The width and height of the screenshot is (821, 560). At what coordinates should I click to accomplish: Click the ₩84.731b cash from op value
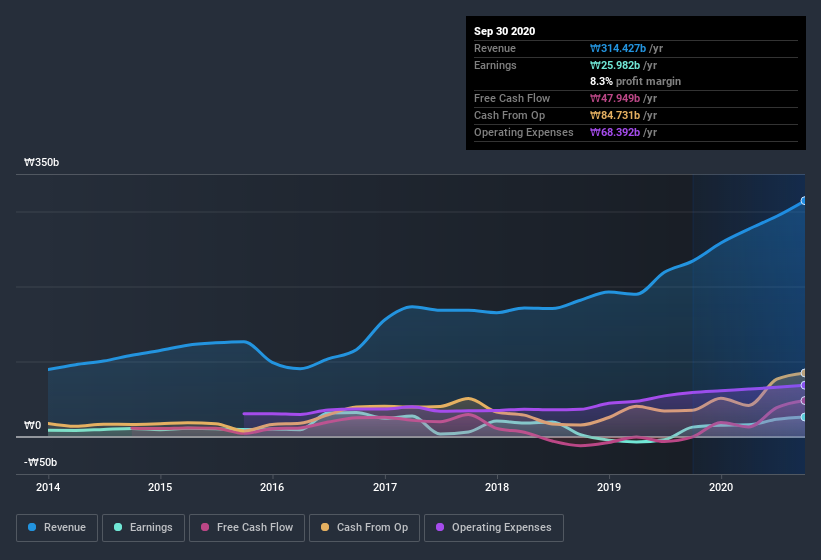tap(615, 115)
